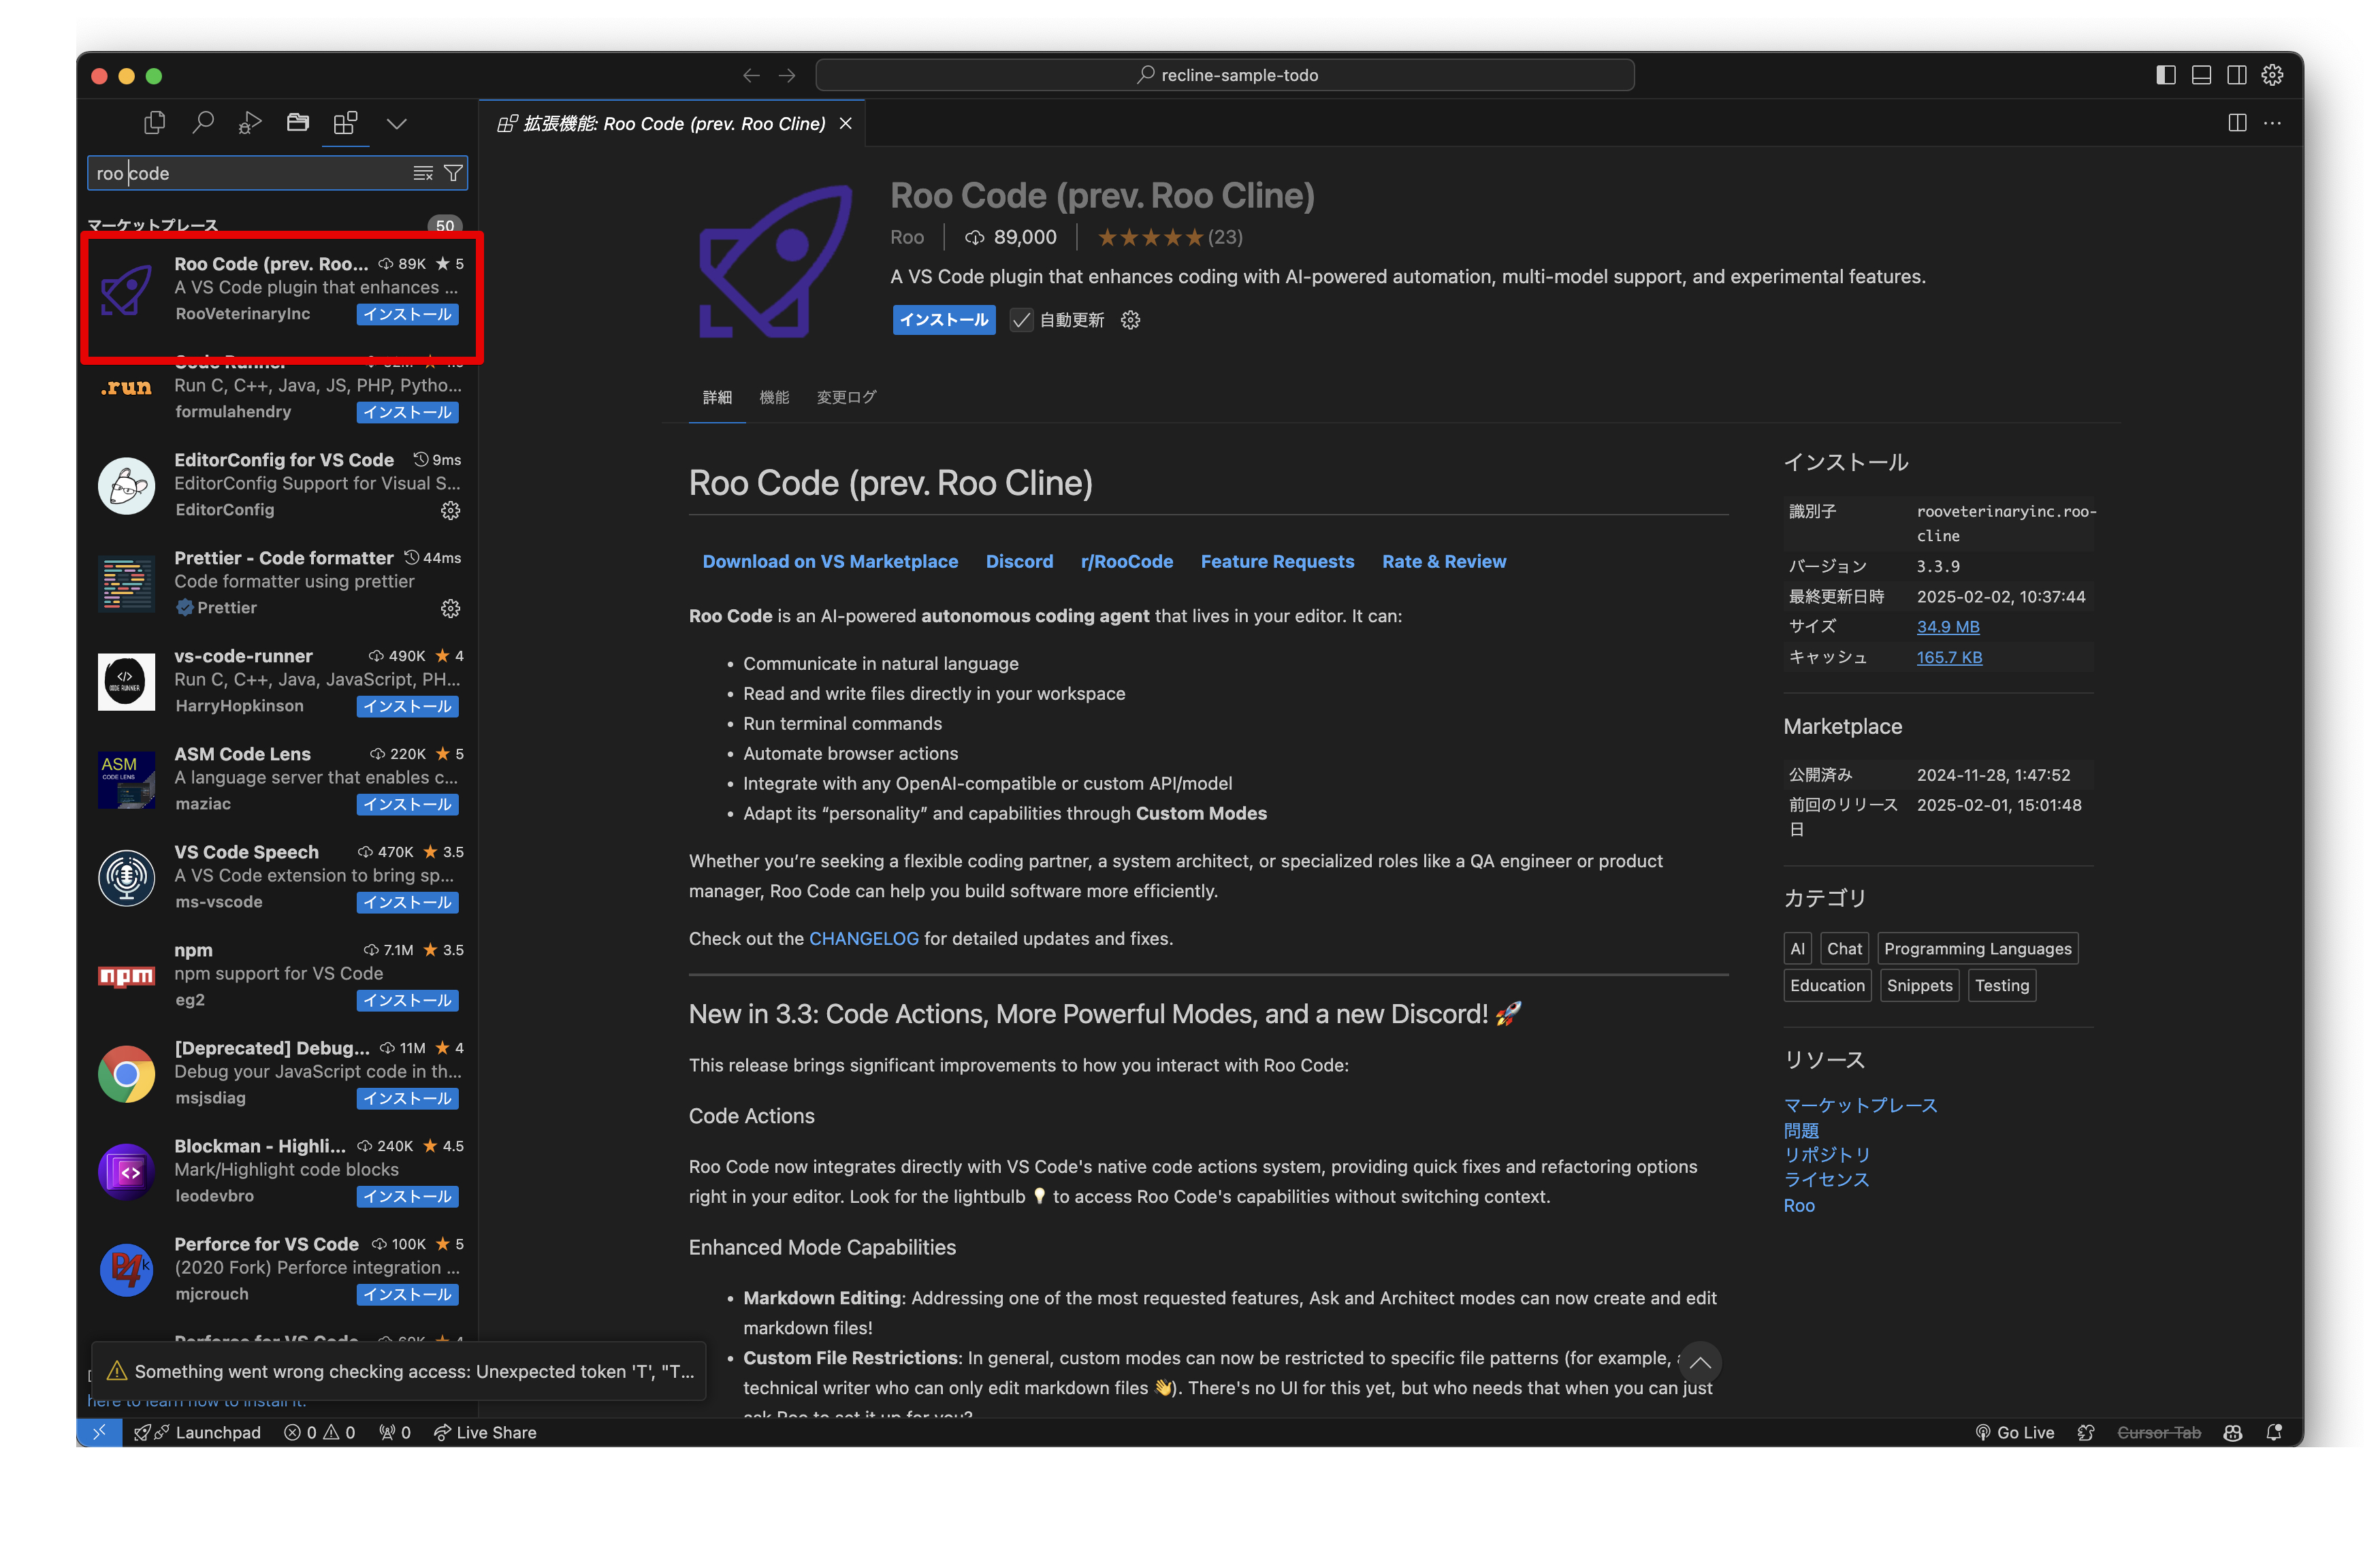Open gear menu next to 自動更新
The width and height of the screenshot is (2380, 1548).
pos(1130,320)
